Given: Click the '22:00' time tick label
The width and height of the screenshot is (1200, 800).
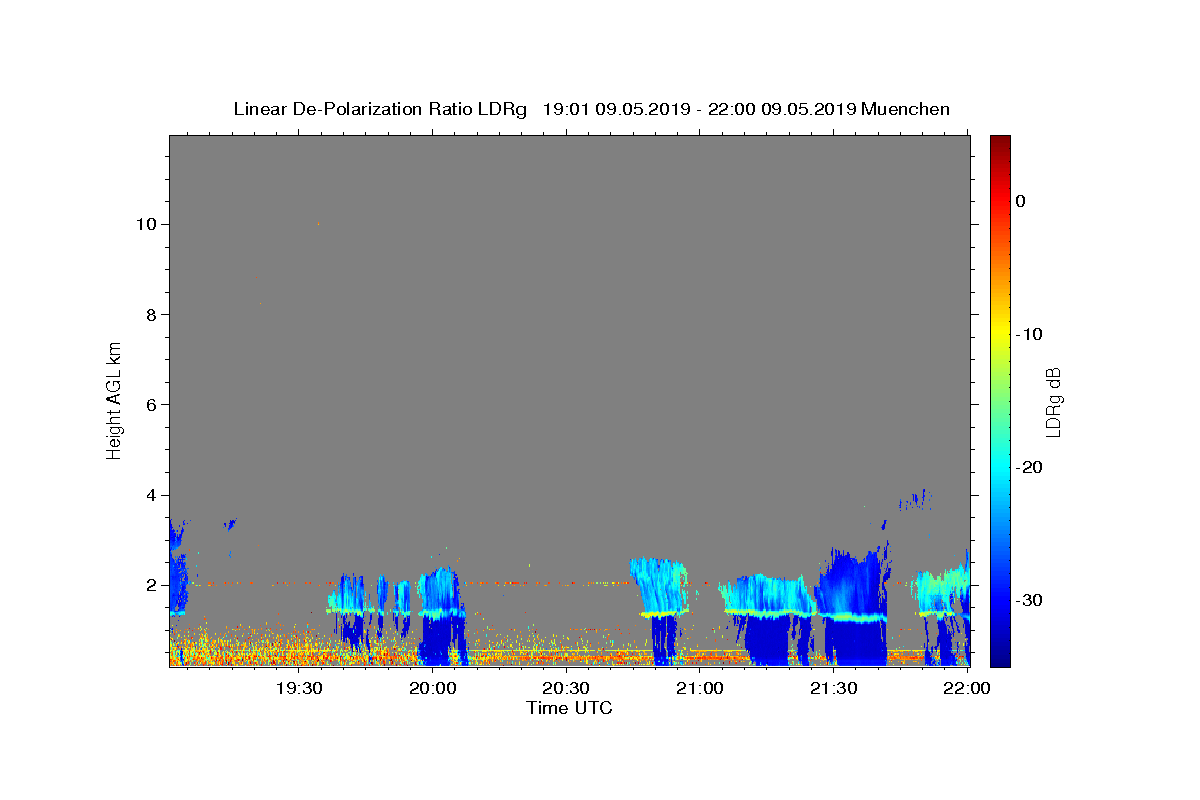Looking at the screenshot, I should click(x=966, y=688).
